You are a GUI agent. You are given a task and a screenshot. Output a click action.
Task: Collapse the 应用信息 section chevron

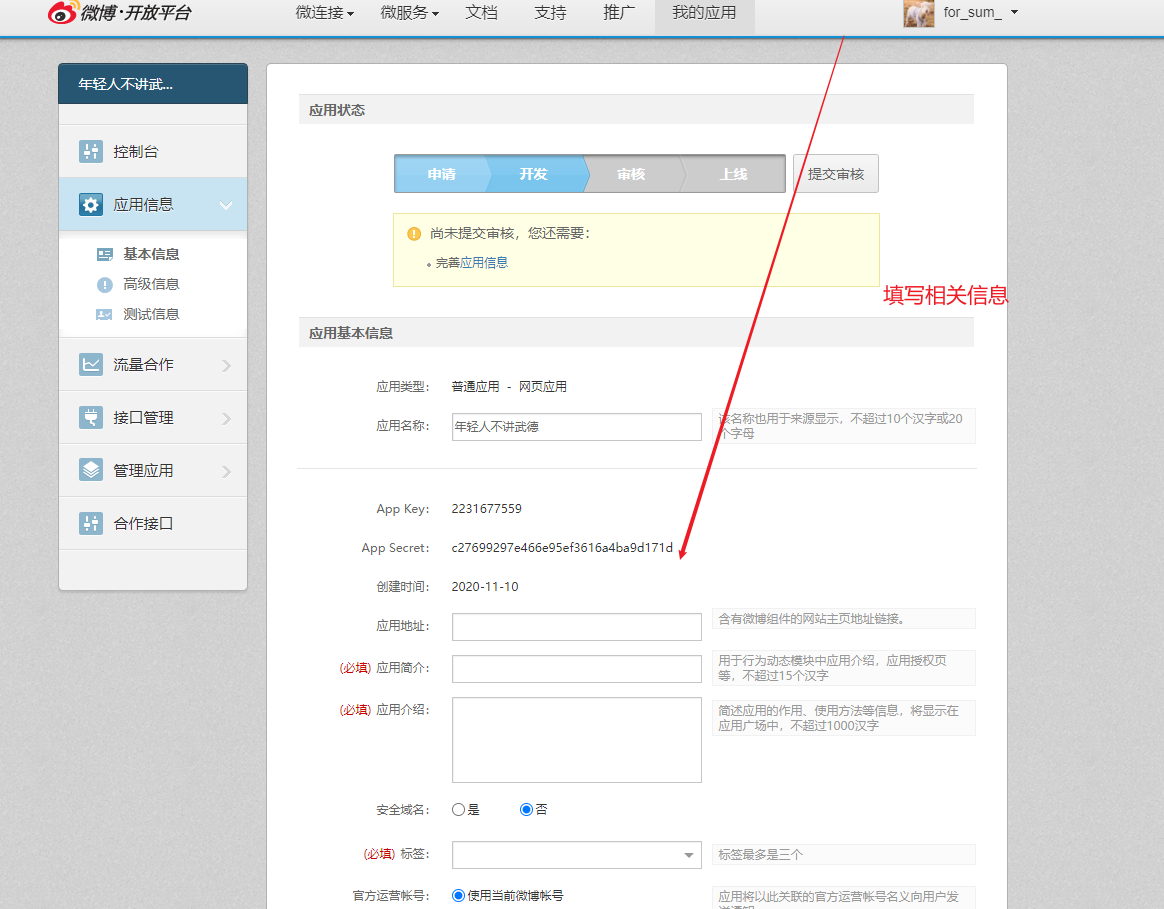tap(226, 205)
